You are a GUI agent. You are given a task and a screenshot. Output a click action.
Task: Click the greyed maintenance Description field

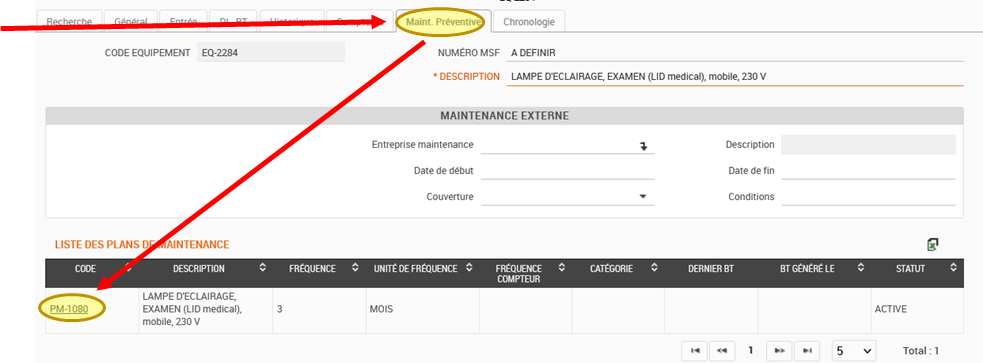[x=868, y=144]
